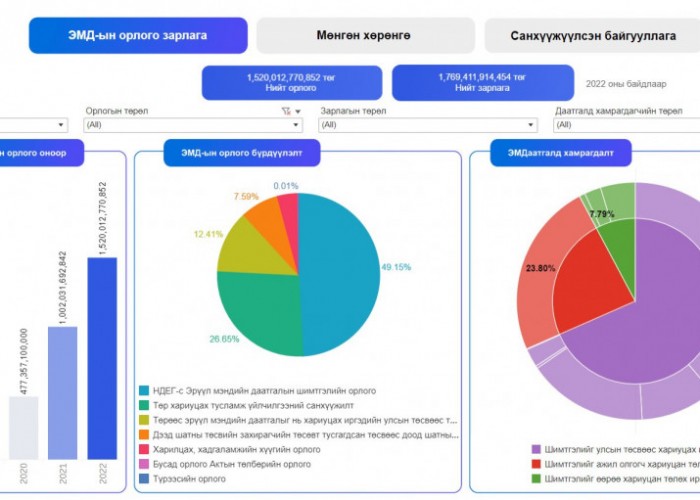
Task: Select the 2021 bar in the bar chart
Action: click(x=62, y=393)
